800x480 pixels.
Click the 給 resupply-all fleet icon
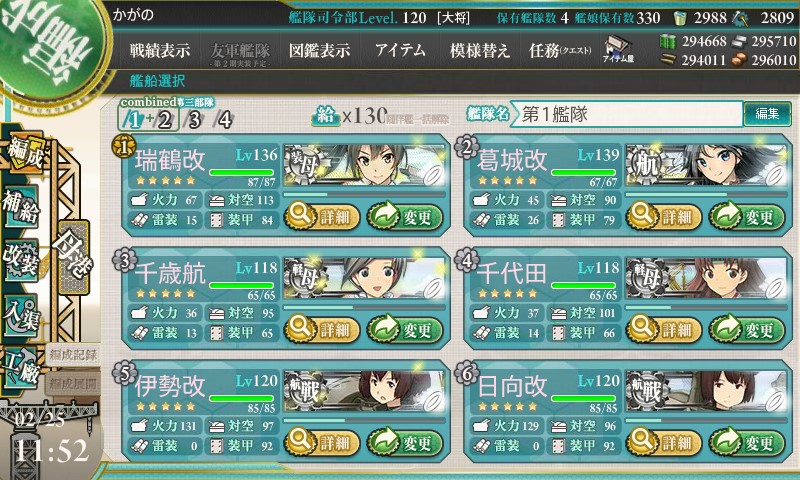click(326, 116)
